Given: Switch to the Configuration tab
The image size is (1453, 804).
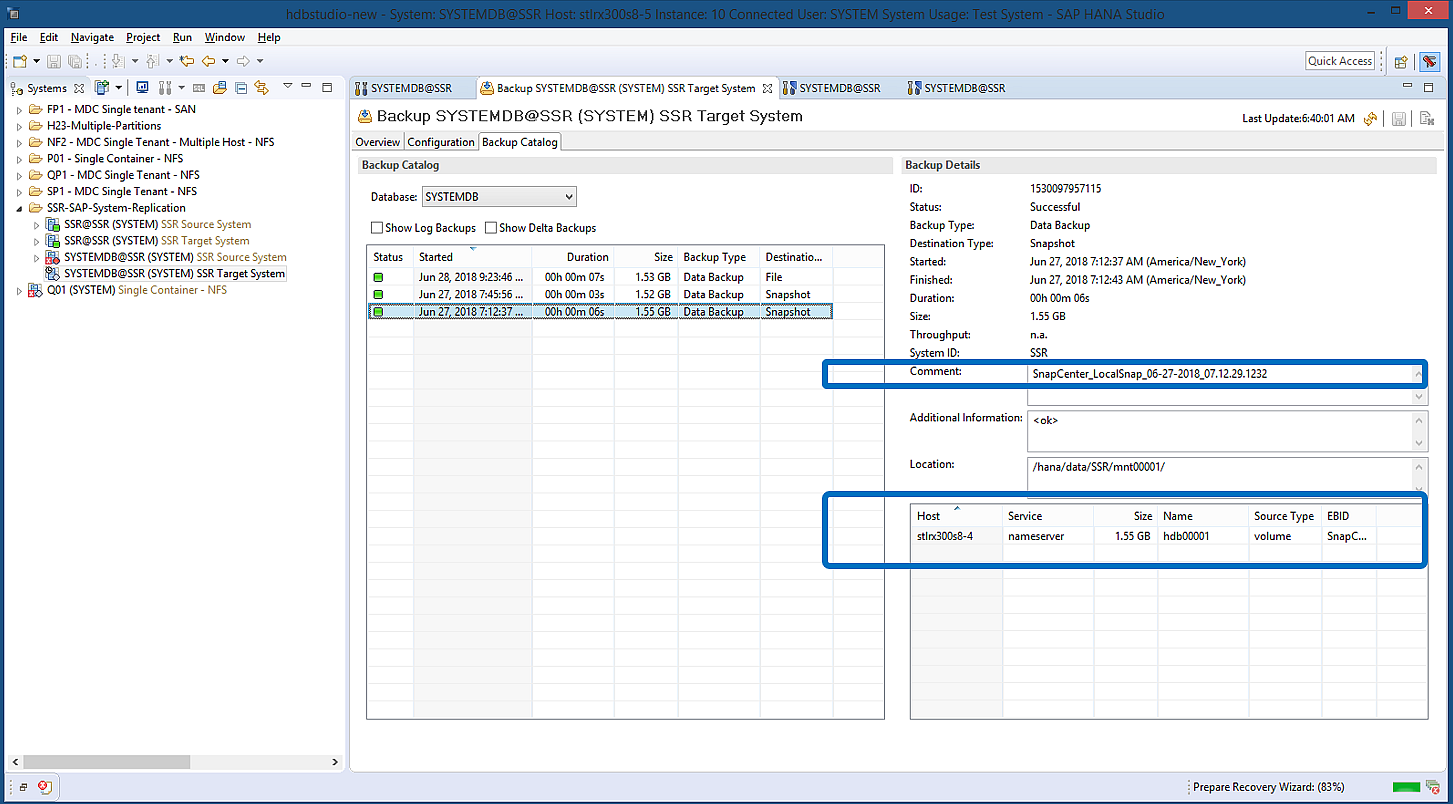Looking at the screenshot, I should click(440, 142).
